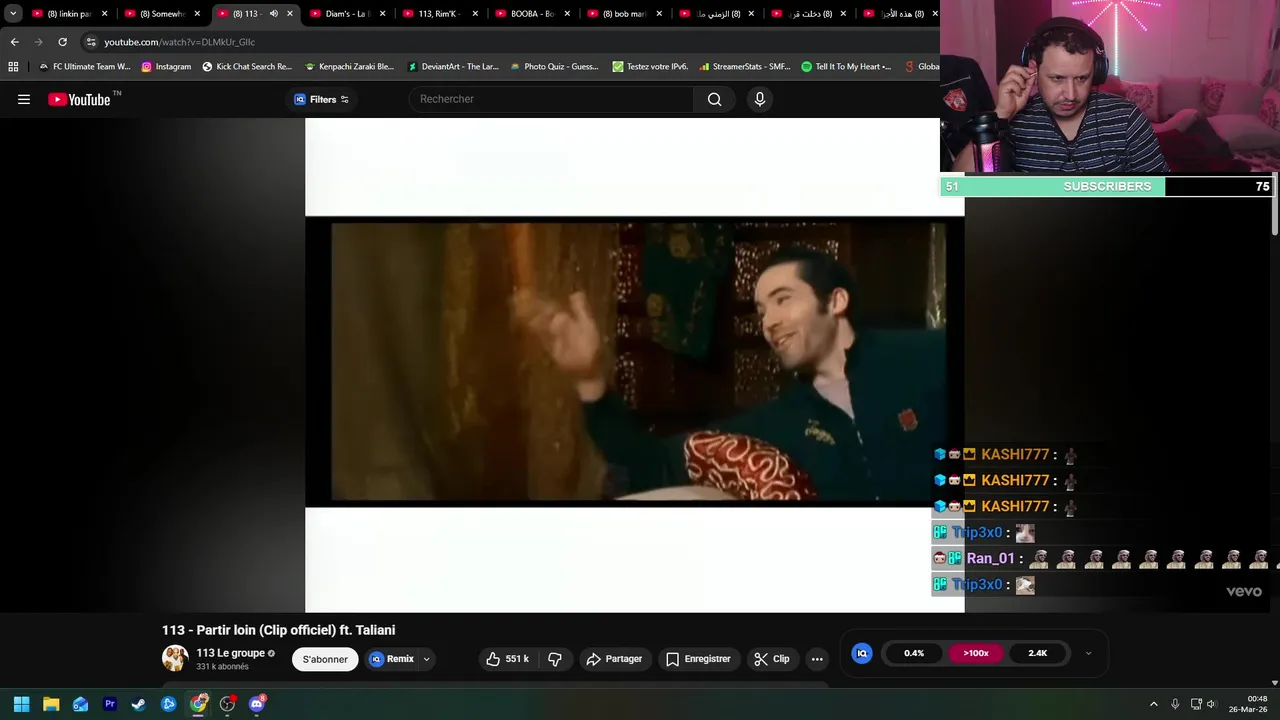
Task: Go to the YouTube home logo
Action: coord(79,99)
